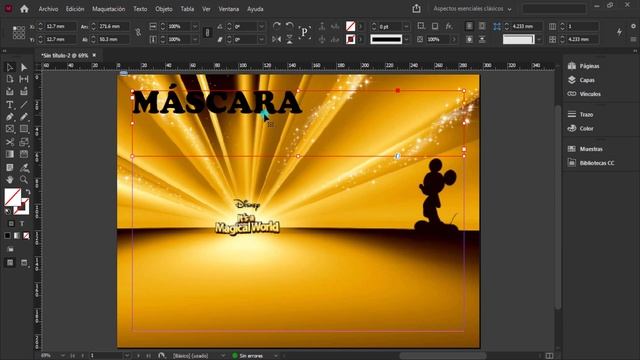Select the Selection tool arrow
The width and height of the screenshot is (640, 360).
(x=10, y=67)
